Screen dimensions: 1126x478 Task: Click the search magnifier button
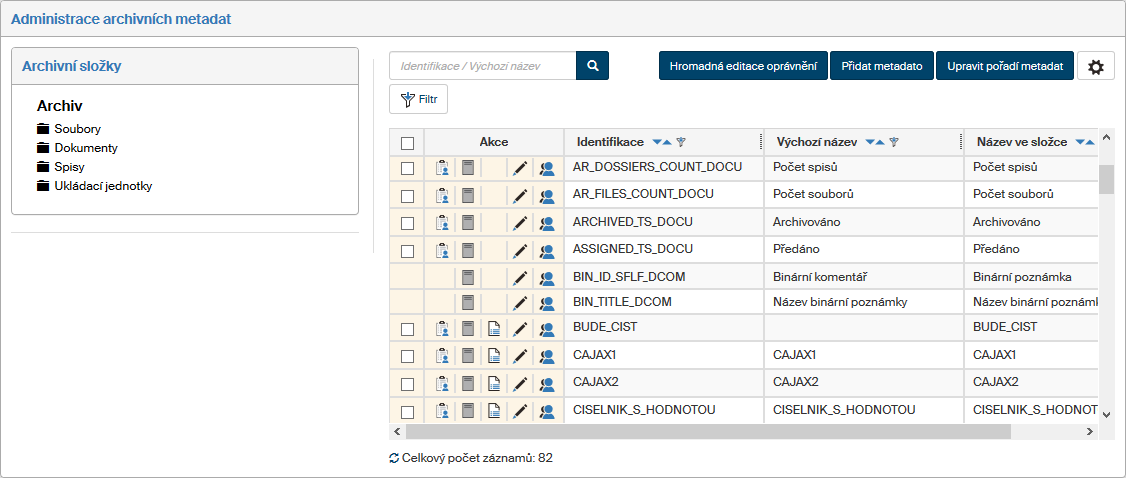[x=592, y=66]
